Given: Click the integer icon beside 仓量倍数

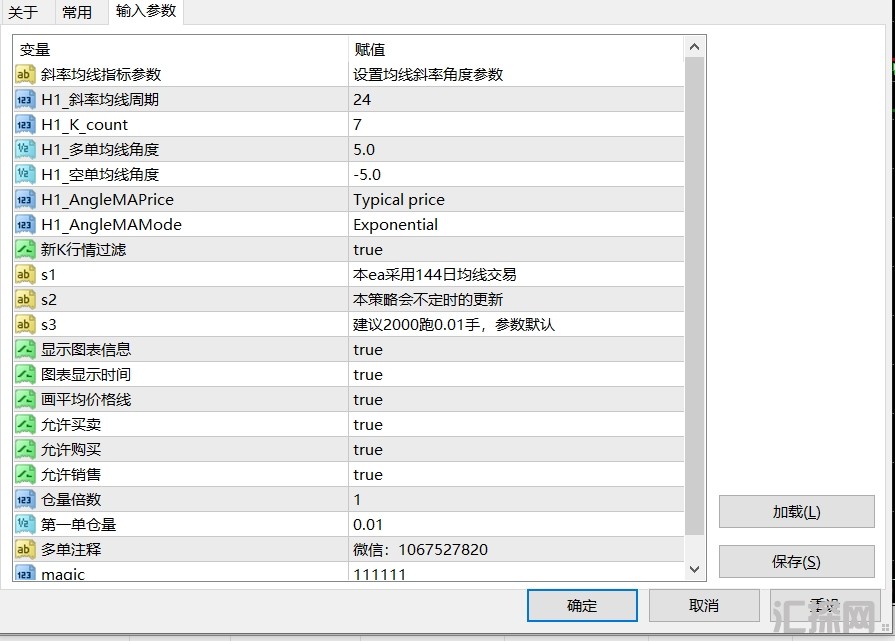Looking at the screenshot, I should [x=26, y=500].
